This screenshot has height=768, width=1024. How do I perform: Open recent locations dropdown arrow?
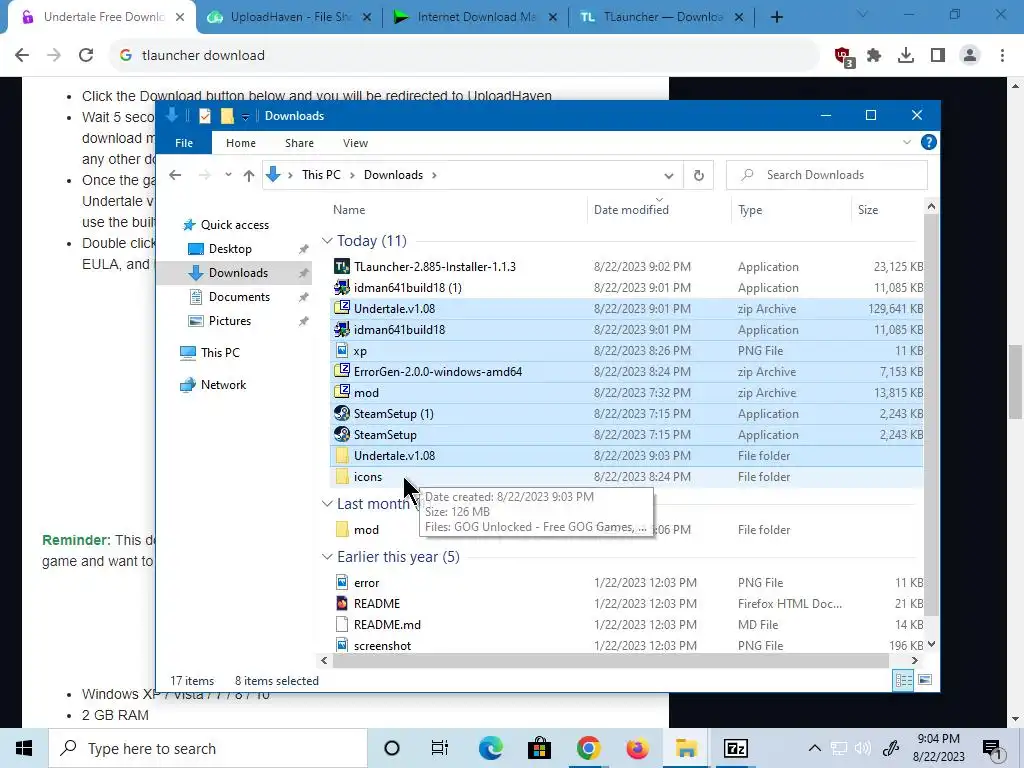coord(228,175)
